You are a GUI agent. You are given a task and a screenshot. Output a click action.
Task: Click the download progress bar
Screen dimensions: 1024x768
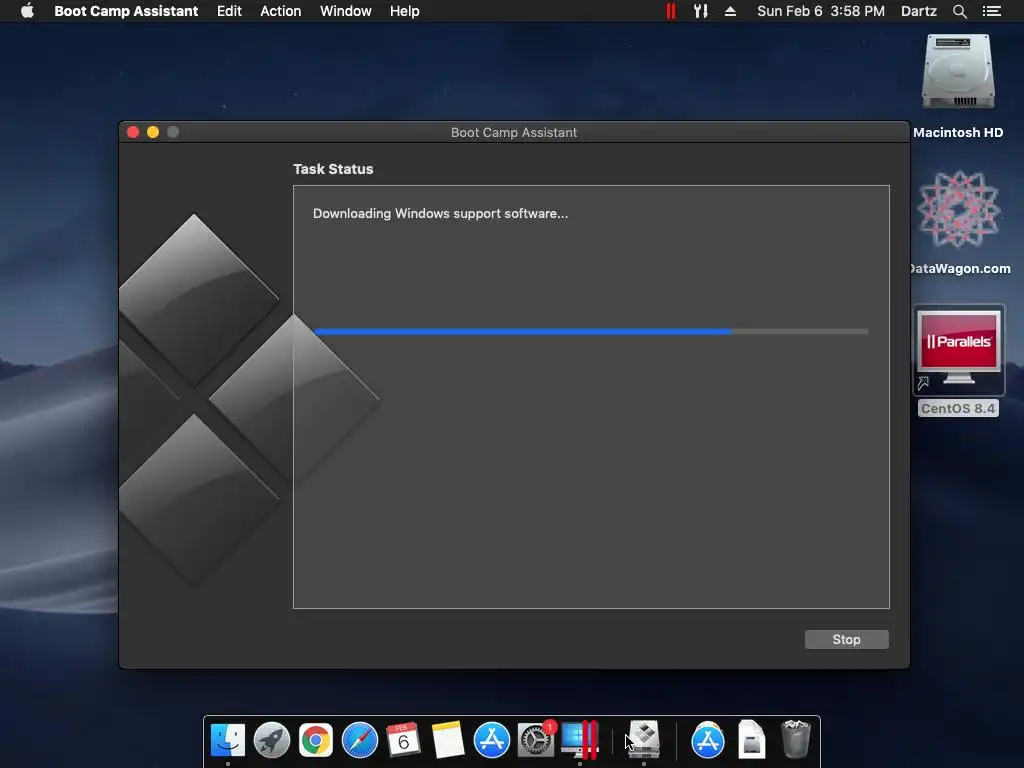tap(592, 332)
